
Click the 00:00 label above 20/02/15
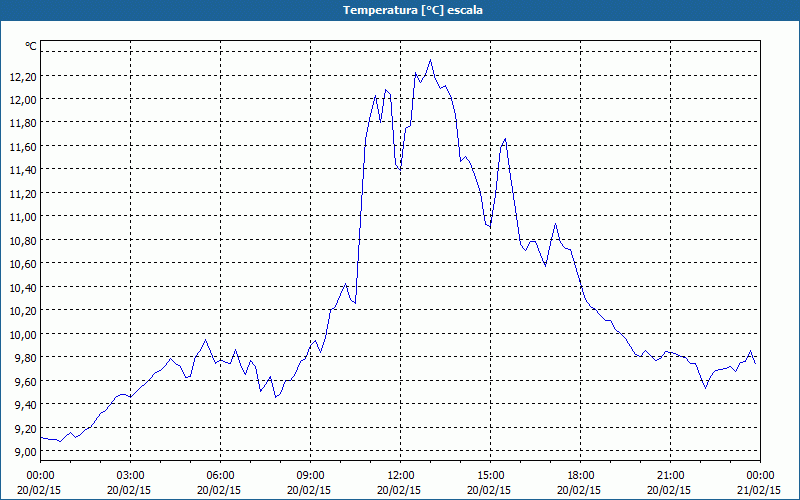[40, 476]
